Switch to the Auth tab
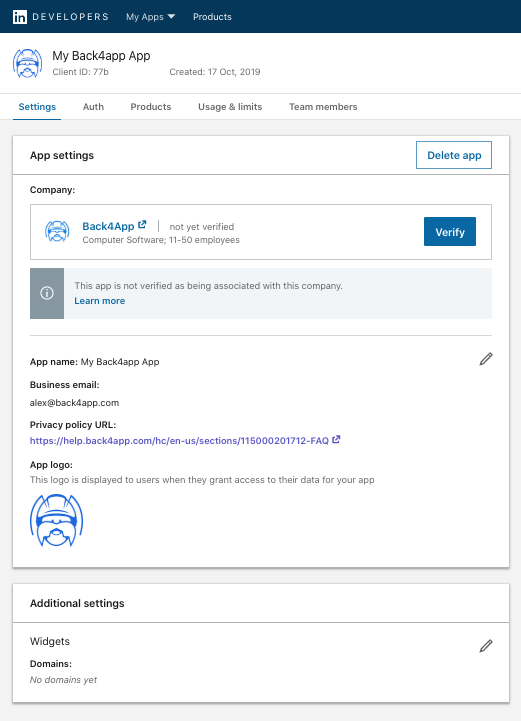Image resolution: width=521 pixels, height=721 pixels. click(93, 107)
